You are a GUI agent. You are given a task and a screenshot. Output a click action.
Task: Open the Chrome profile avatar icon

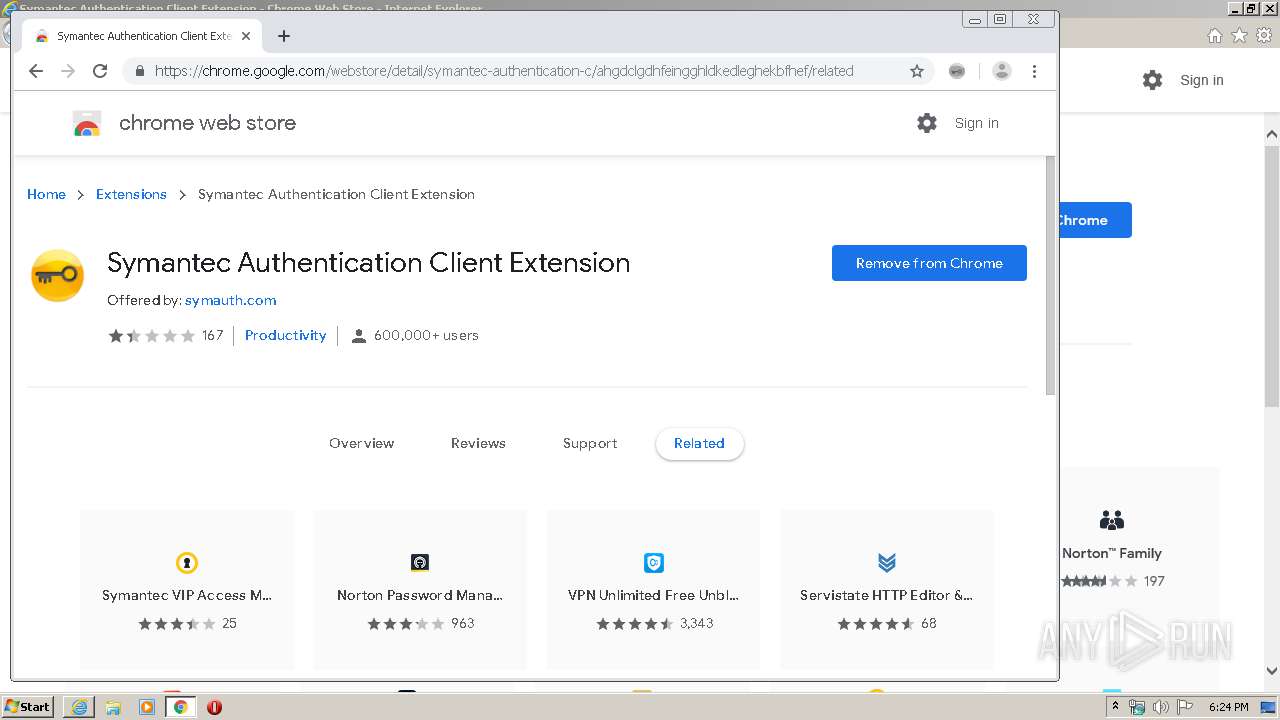click(1002, 71)
